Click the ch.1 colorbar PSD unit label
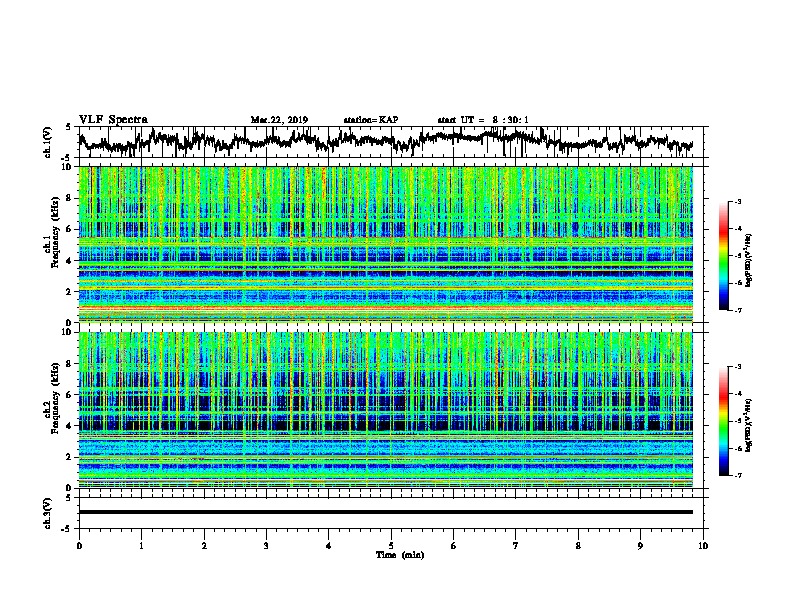Image resolution: width=792 pixels, height=612 pixels. (x=748, y=260)
